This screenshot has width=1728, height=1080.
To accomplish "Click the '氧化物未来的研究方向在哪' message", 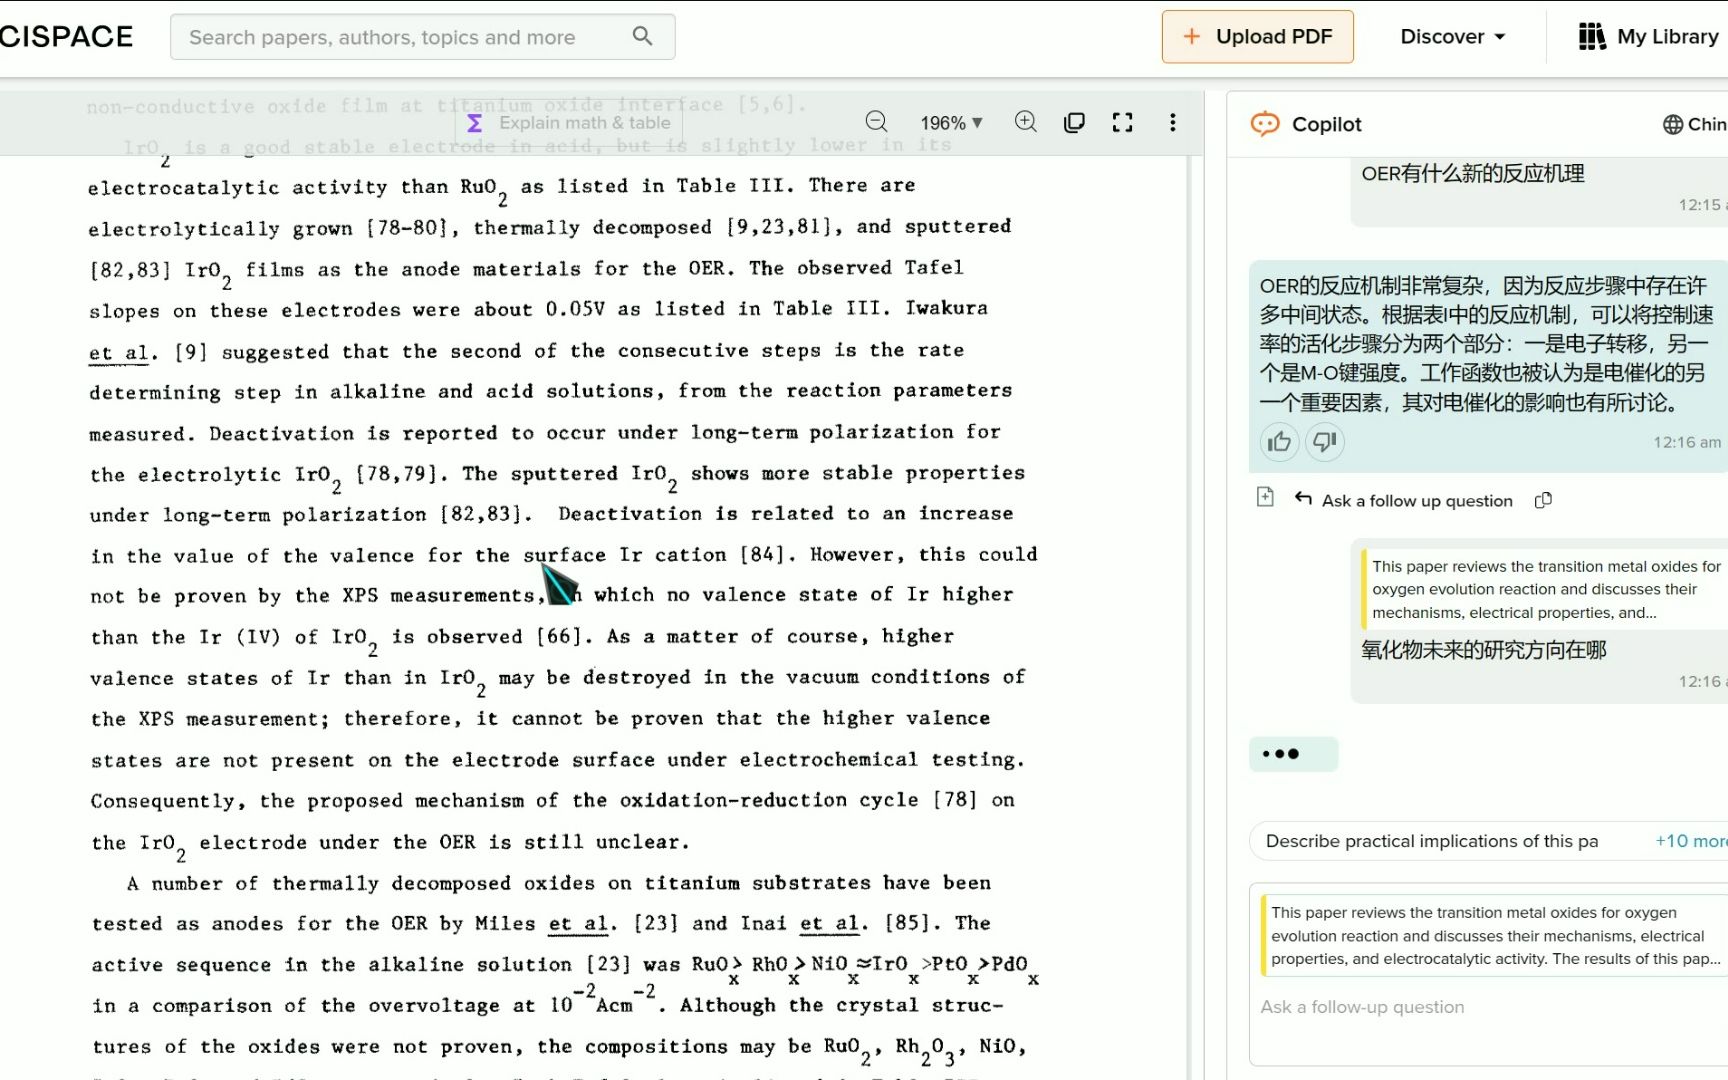I will point(1483,650).
